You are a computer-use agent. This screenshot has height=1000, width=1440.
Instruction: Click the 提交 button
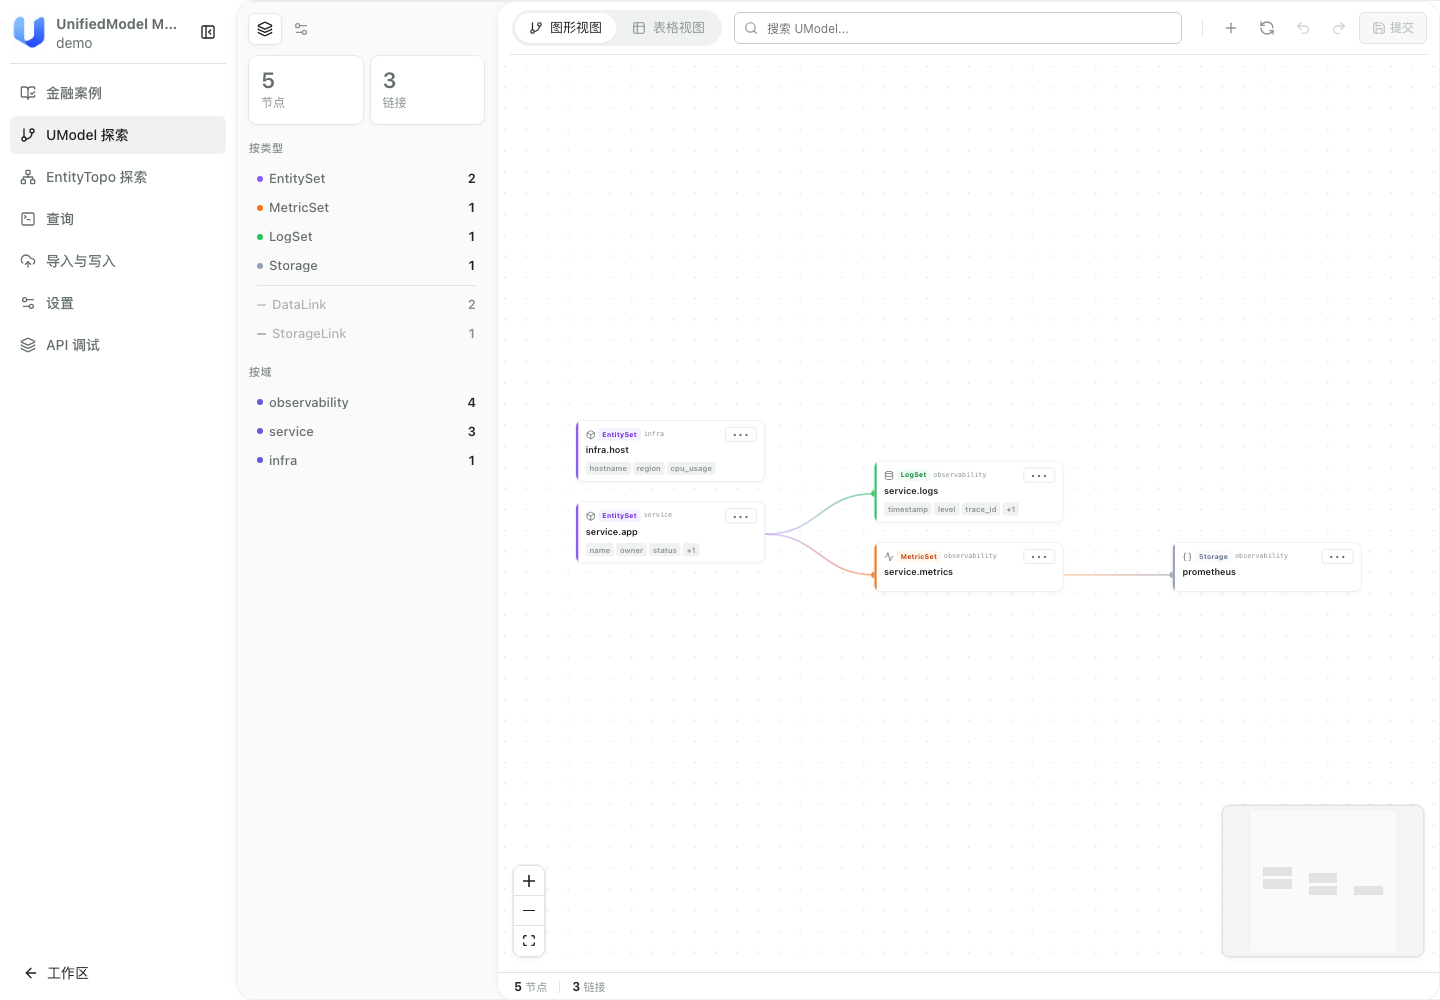1393,28
